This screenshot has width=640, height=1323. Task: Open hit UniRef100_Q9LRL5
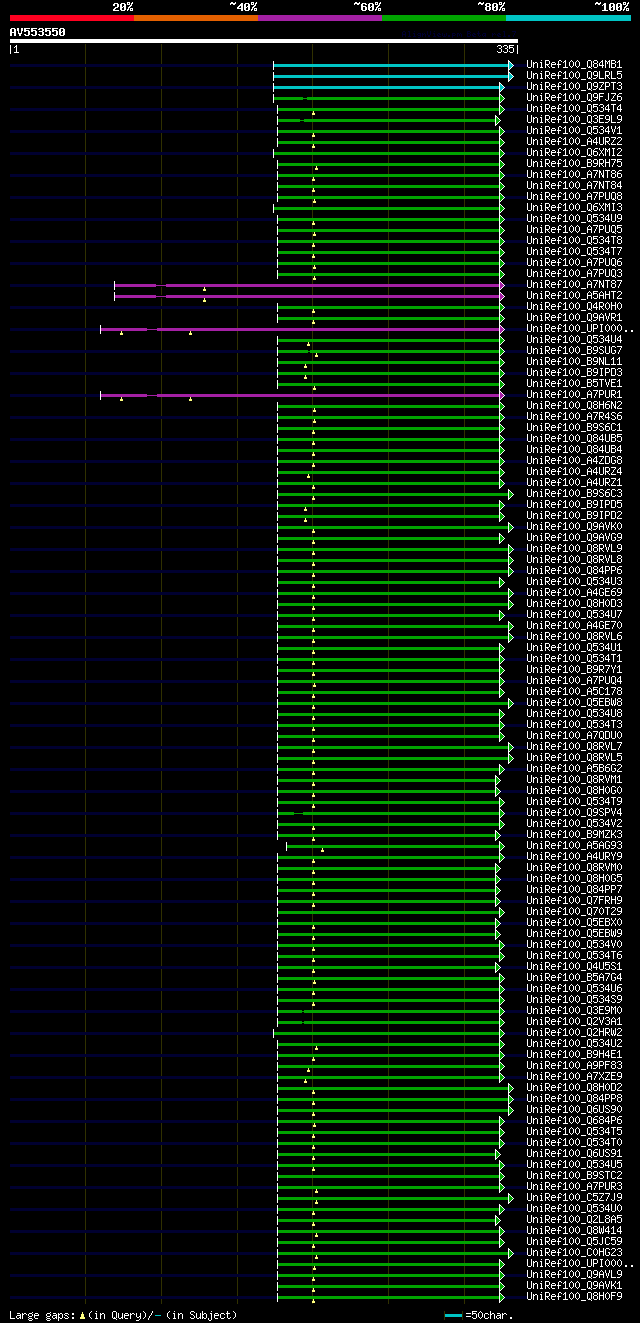coord(574,76)
